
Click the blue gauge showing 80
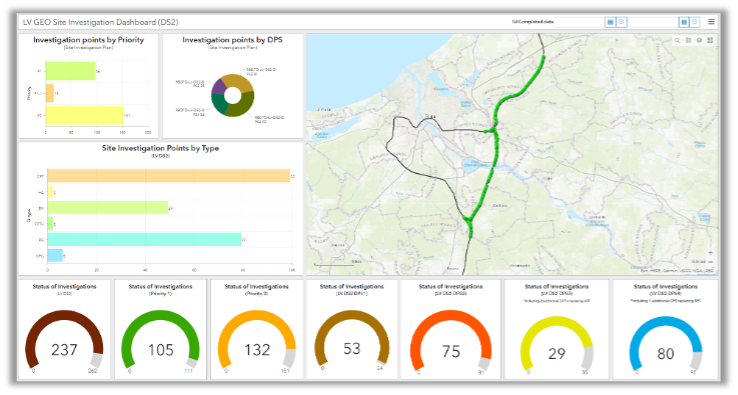coord(666,343)
